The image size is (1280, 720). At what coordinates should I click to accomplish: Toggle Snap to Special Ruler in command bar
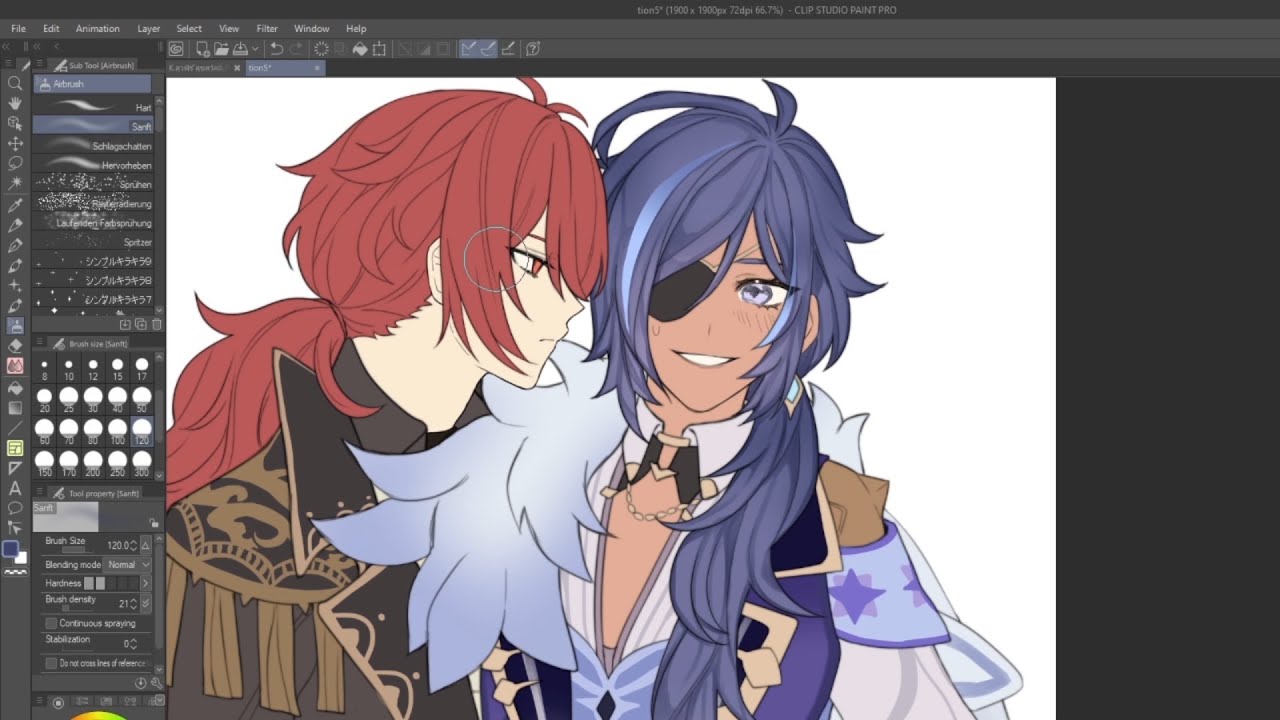point(488,48)
